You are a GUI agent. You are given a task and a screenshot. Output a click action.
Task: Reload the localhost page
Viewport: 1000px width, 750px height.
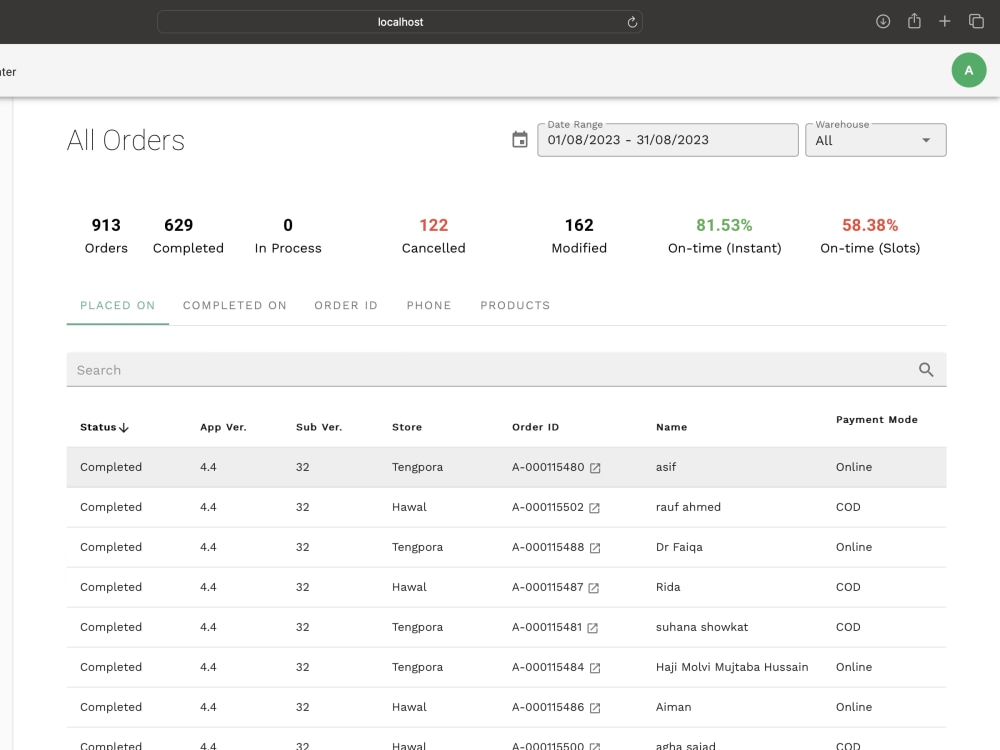tap(632, 22)
